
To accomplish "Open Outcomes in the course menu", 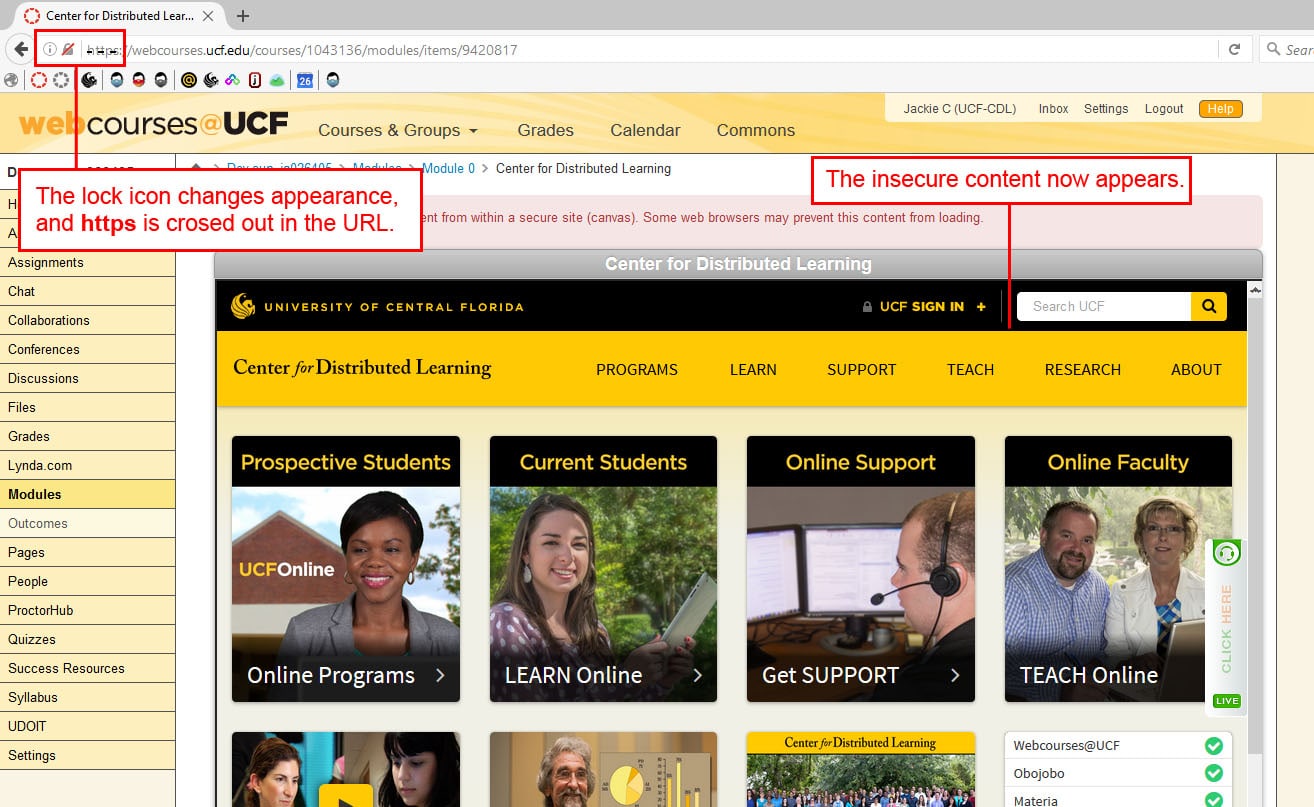I will tap(87, 524).
